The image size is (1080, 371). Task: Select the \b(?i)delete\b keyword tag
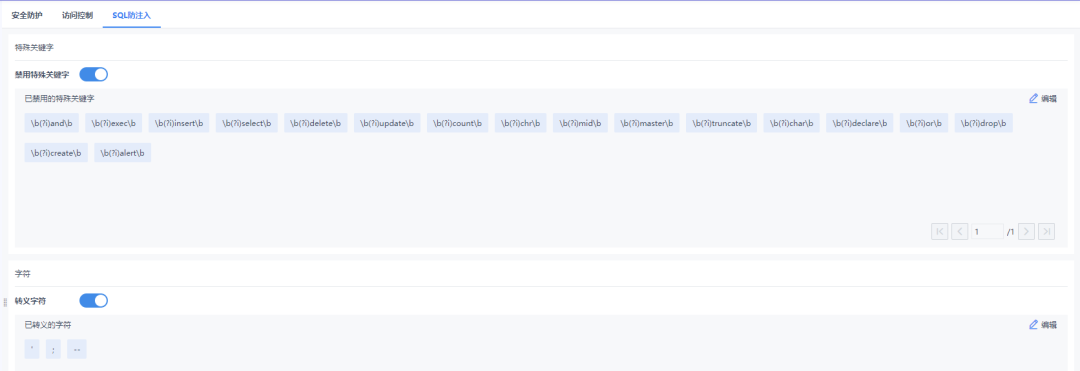315,123
